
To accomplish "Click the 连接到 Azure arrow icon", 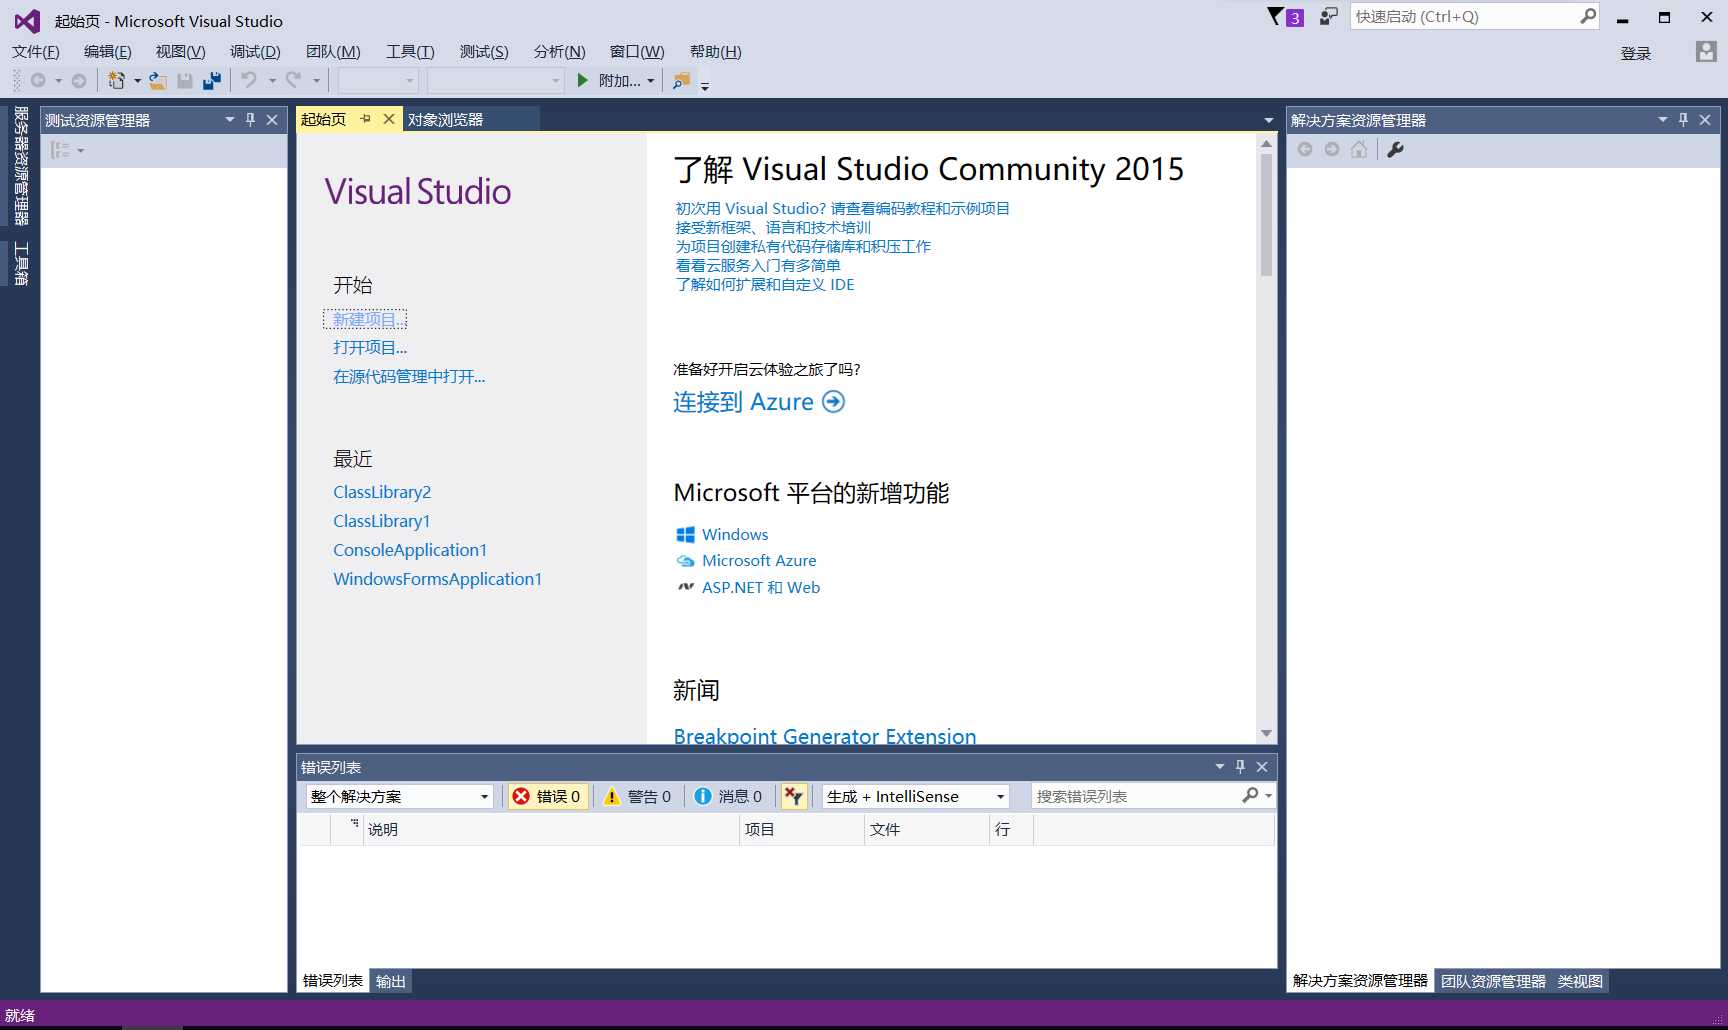I will (x=833, y=401).
